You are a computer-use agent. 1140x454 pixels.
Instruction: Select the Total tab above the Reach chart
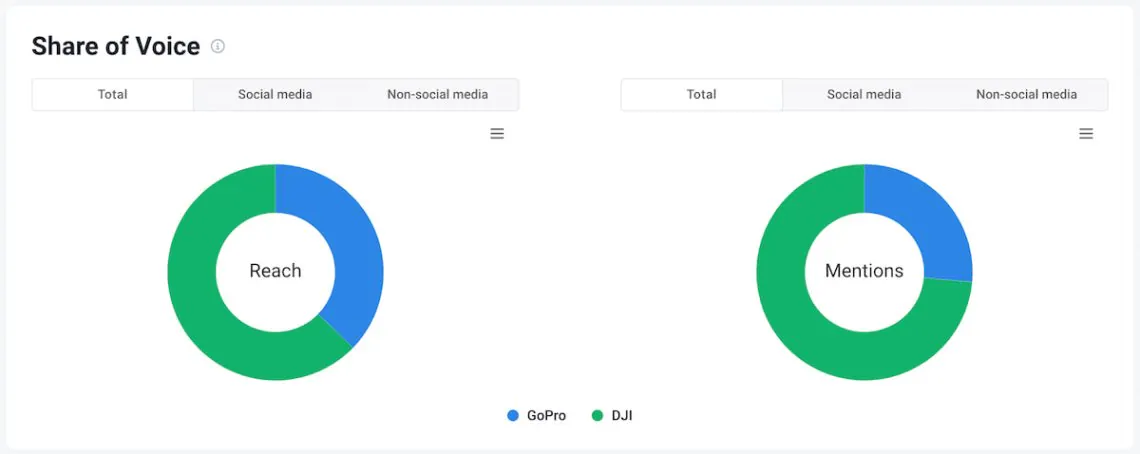[x=113, y=95]
